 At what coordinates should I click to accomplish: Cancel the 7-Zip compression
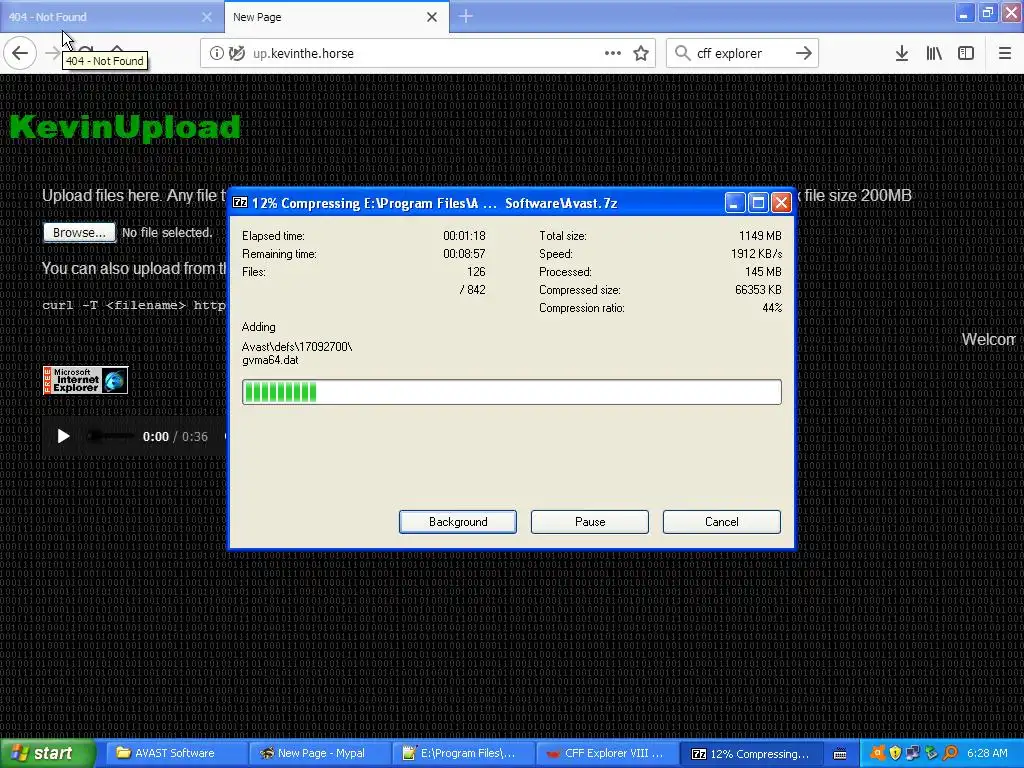(722, 522)
